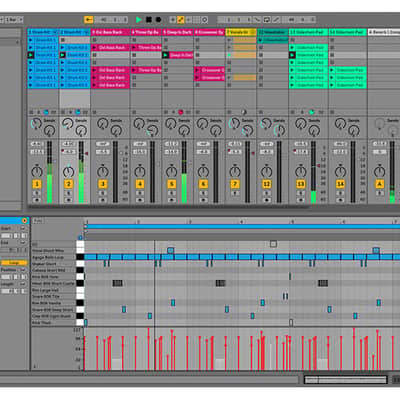
Task: Toggle the orange clip activator button
Action: click(x=24, y=221)
